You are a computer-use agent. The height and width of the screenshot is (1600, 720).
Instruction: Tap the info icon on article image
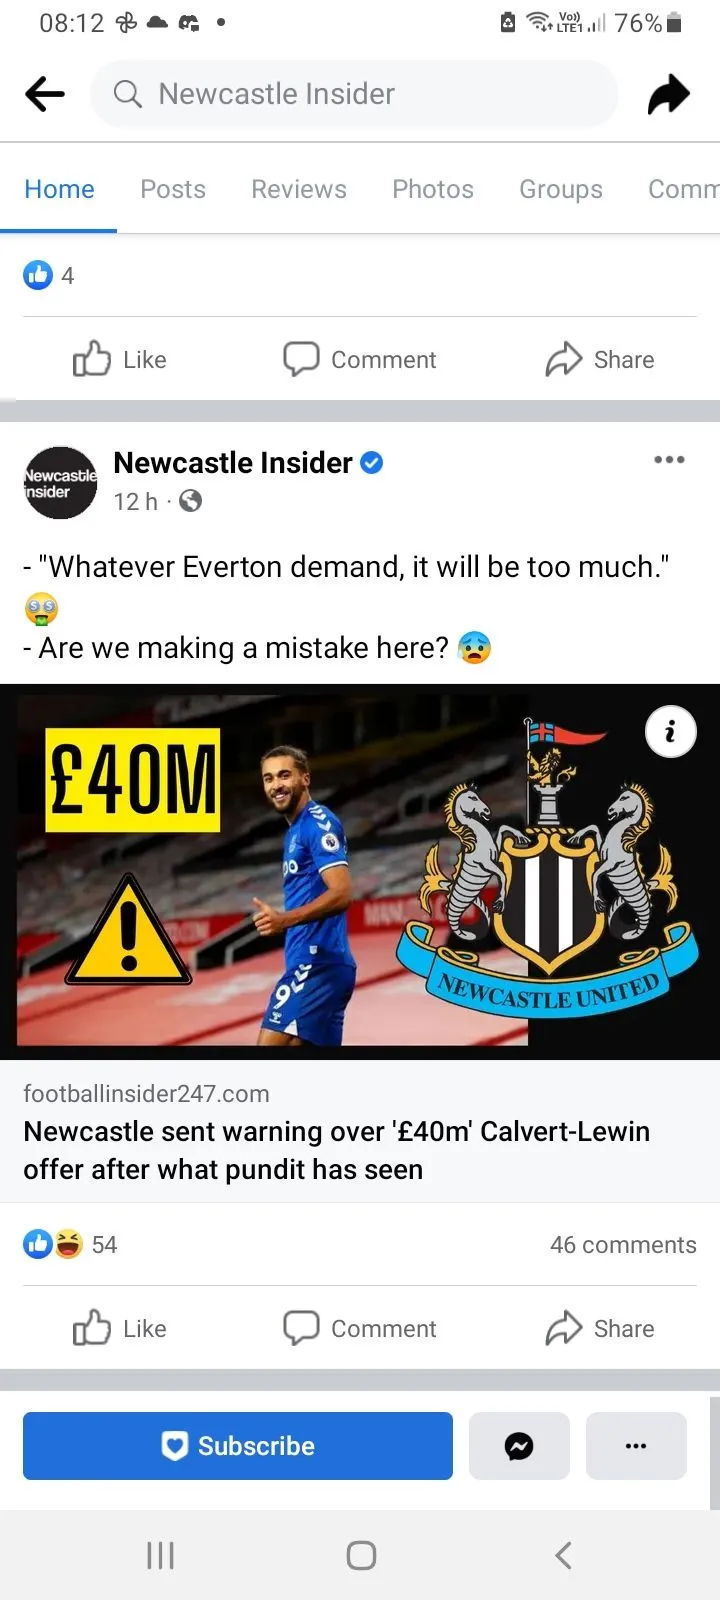[670, 732]
